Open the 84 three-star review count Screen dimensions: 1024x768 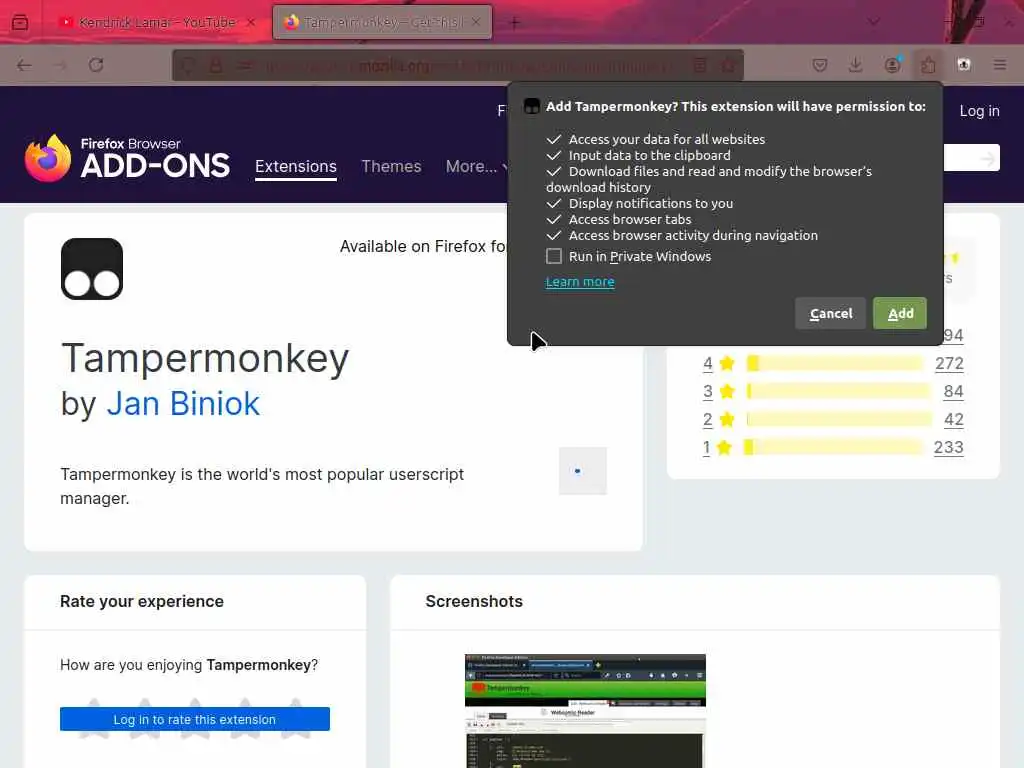tap(953, 392)
